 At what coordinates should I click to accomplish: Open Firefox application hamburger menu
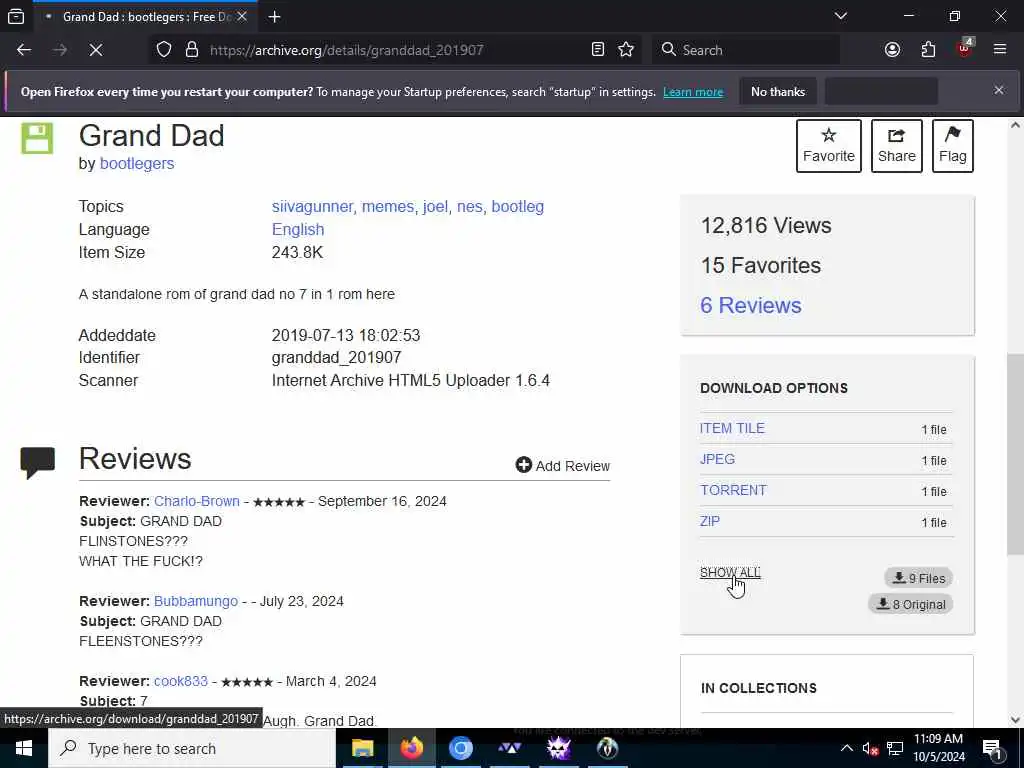tap(999, 50)
